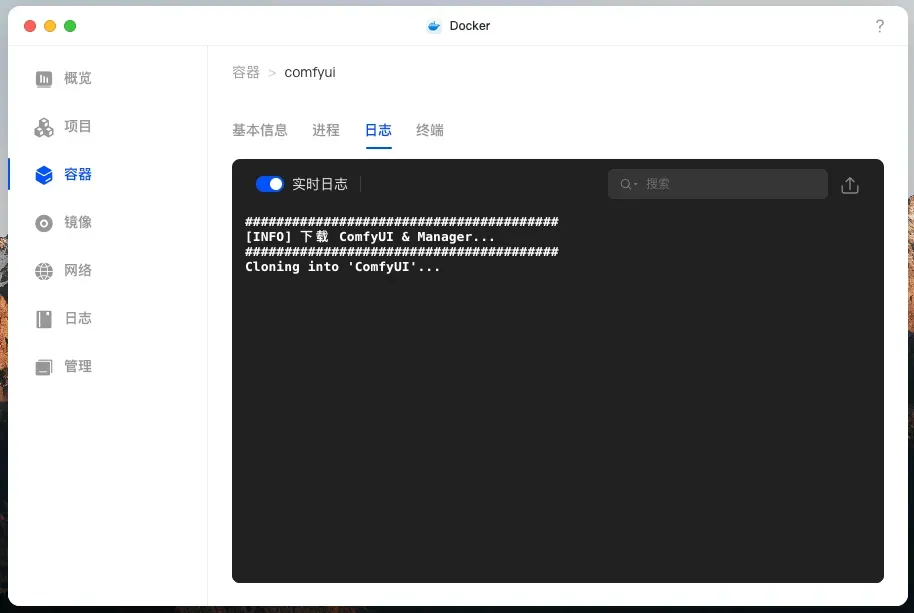The width and height of the screenshot is (914, 613).
Task: Click the export log upload icon
Action: pos(850,185)
